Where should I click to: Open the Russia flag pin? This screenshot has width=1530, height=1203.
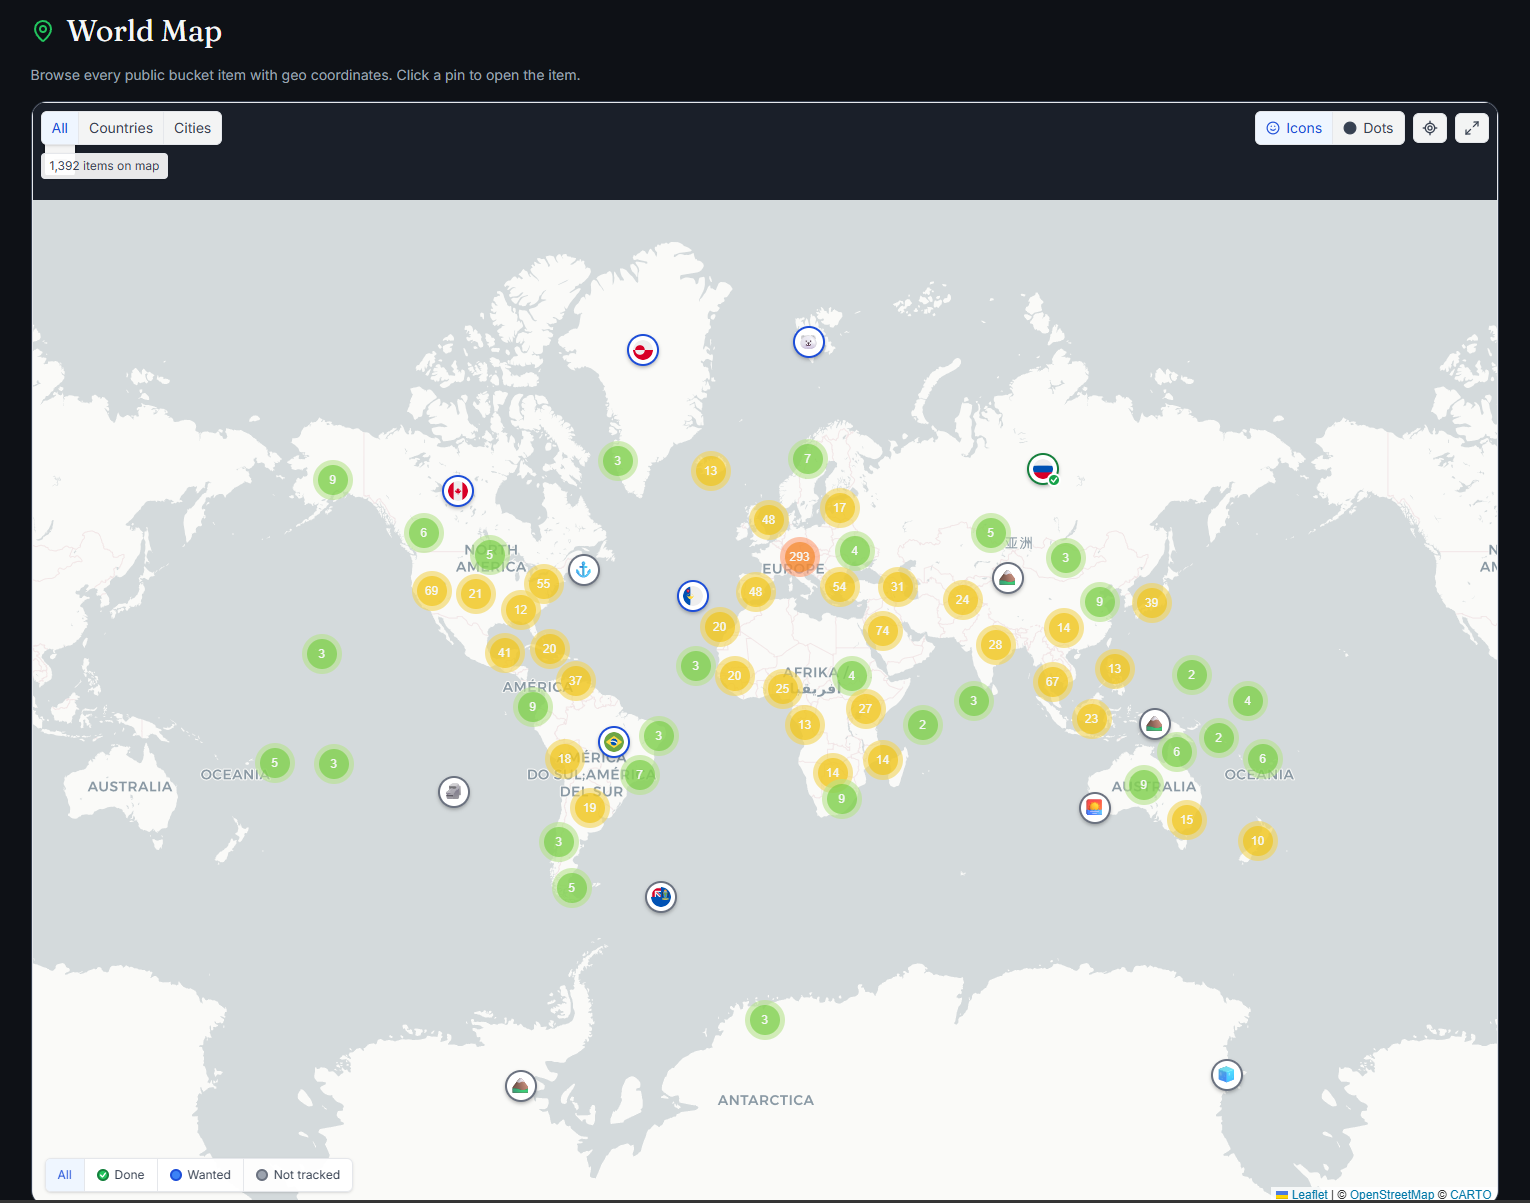click(1043, 469)
